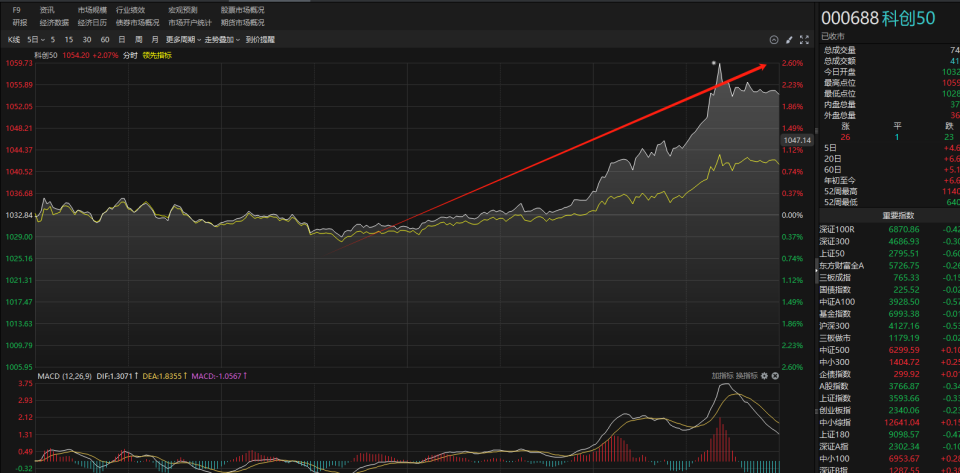Click the MACD (12,26,9) indicator label
Viewport: 960px width, 473px height.
[x=65, y=376]
